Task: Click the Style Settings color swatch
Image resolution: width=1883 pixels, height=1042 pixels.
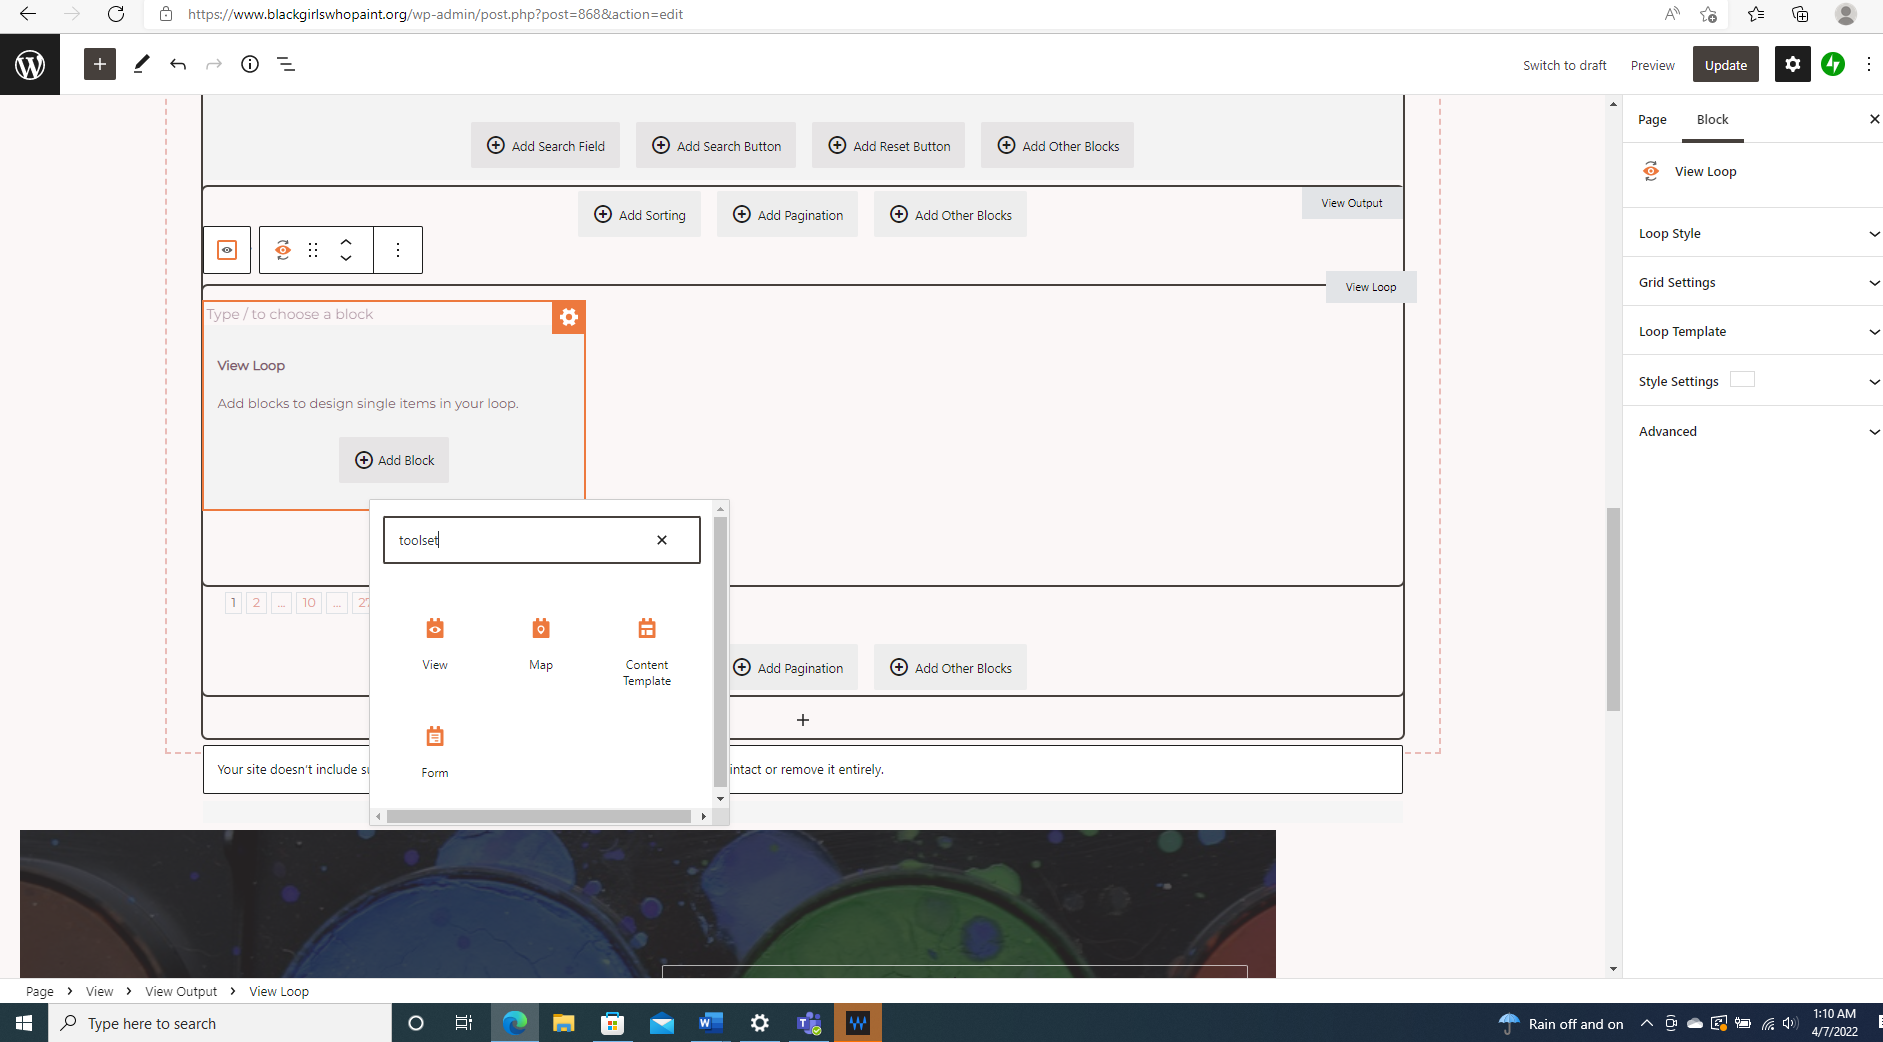Action: point(1742,380)
